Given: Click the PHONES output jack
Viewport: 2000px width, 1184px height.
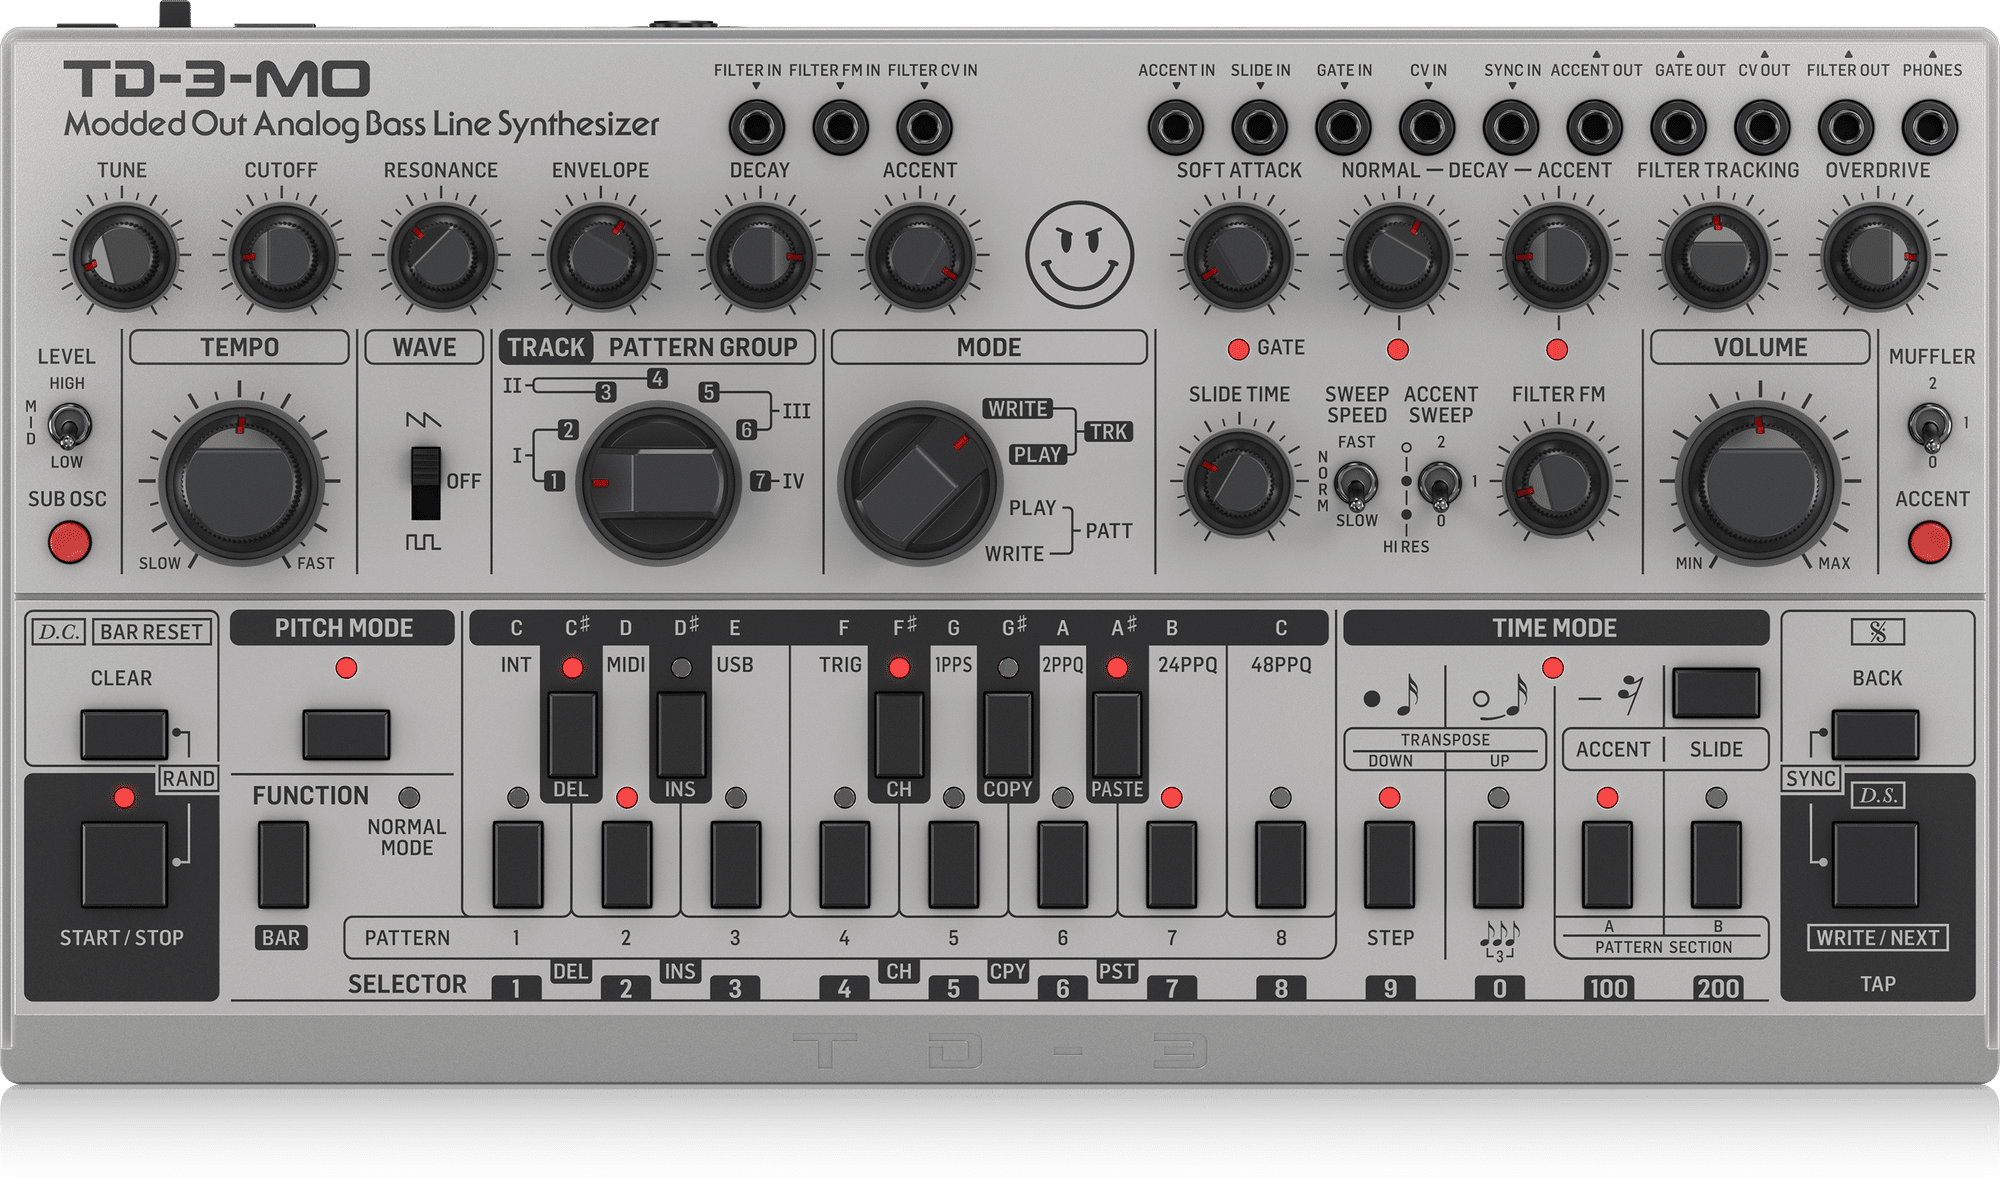Looking at the screenshot, I should tap(1929, 127).
